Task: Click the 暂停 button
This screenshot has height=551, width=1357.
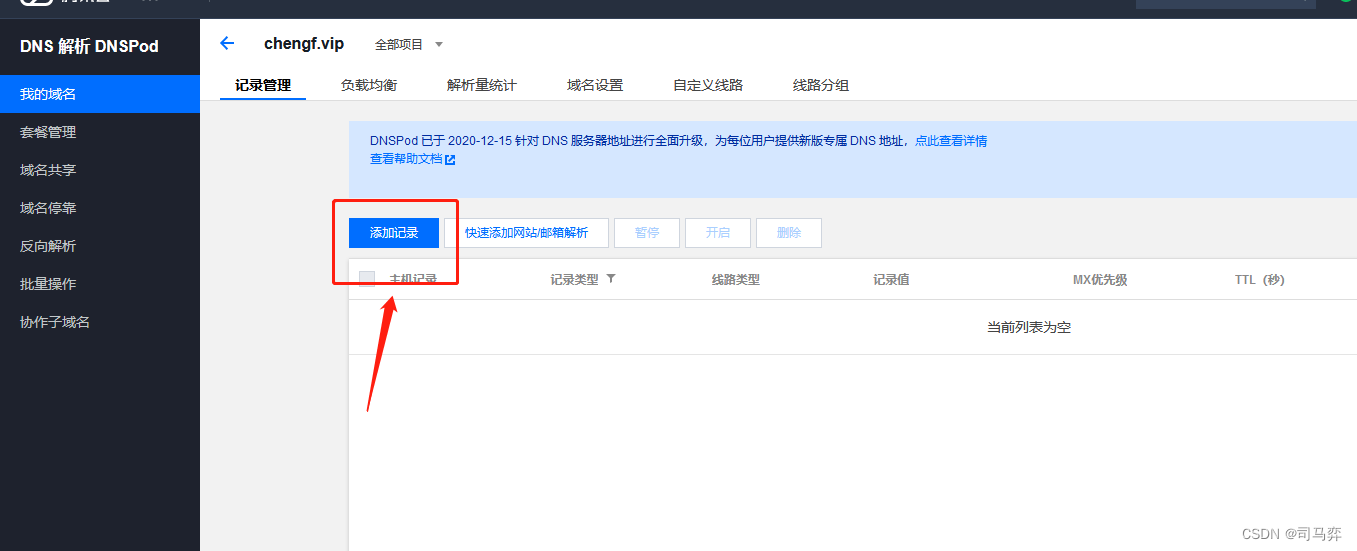Action: [x=647, y=233]
